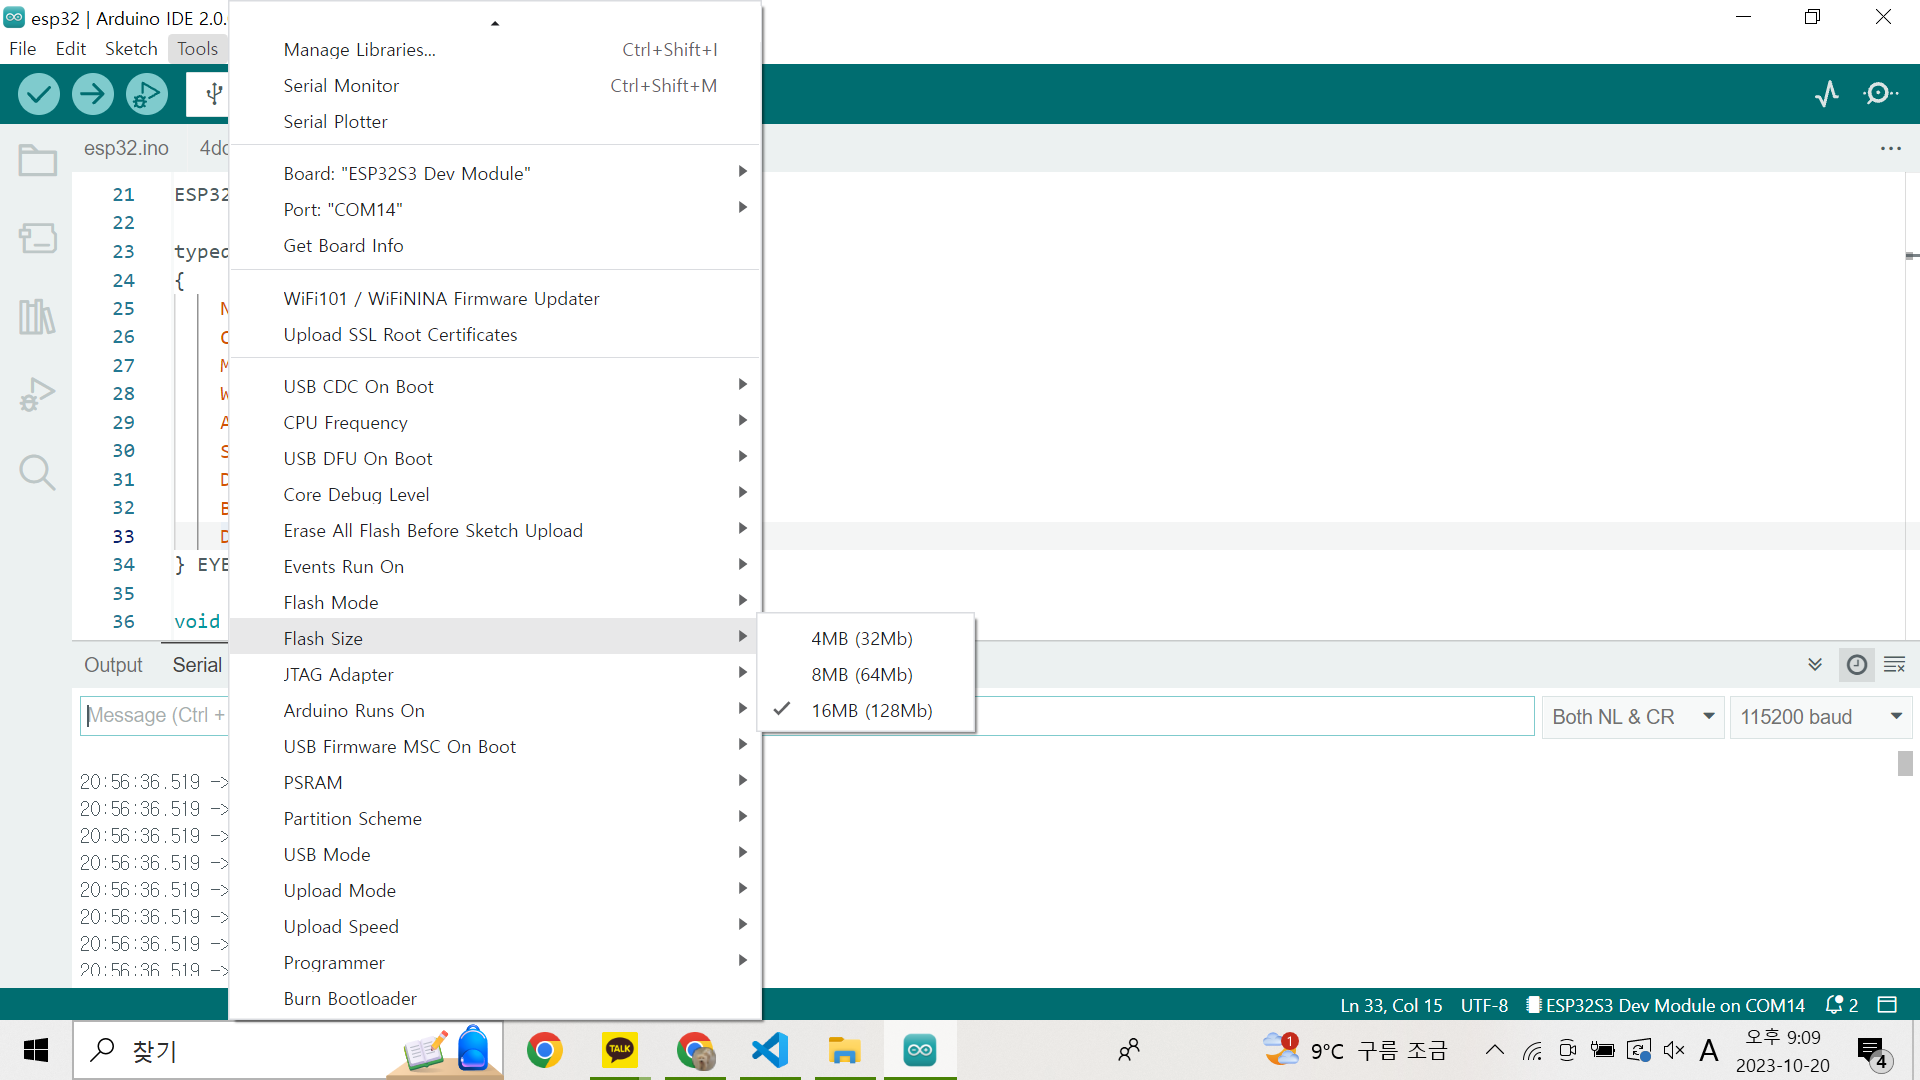
Task: Choose Get Board Info menu entry
Action: [x=495, y=245]
